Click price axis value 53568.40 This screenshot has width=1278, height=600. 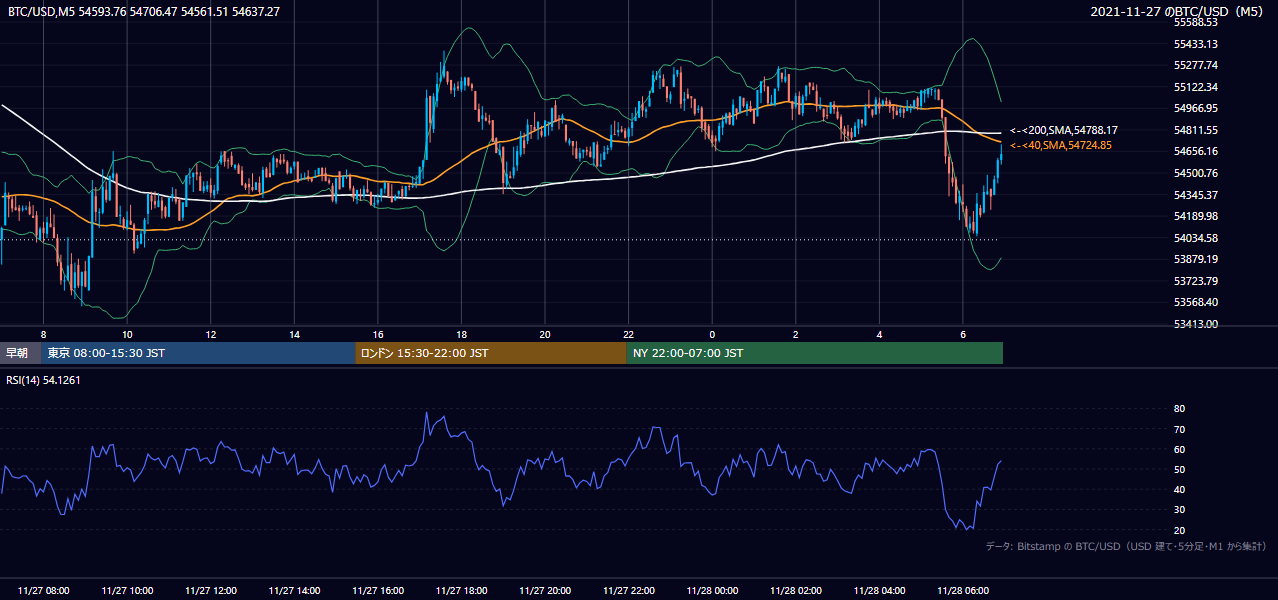point(1196,302)
